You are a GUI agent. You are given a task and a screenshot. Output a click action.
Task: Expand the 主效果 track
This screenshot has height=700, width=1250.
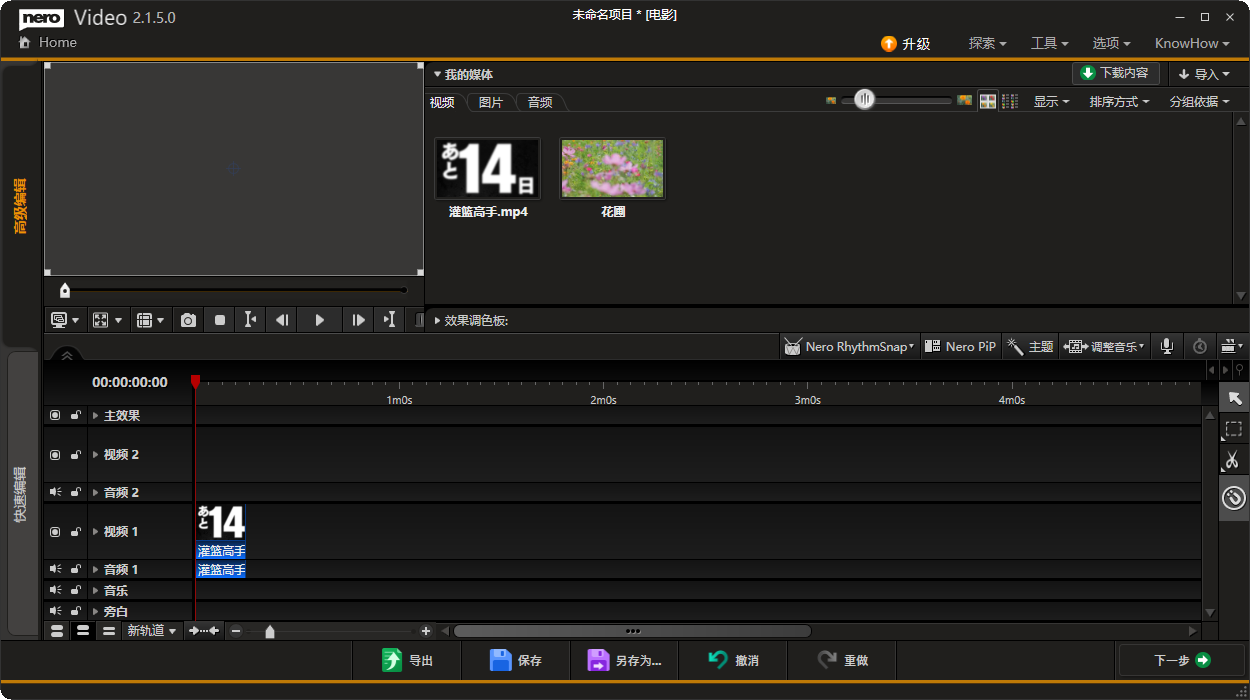pyautogui.click(x=96, y=415)
